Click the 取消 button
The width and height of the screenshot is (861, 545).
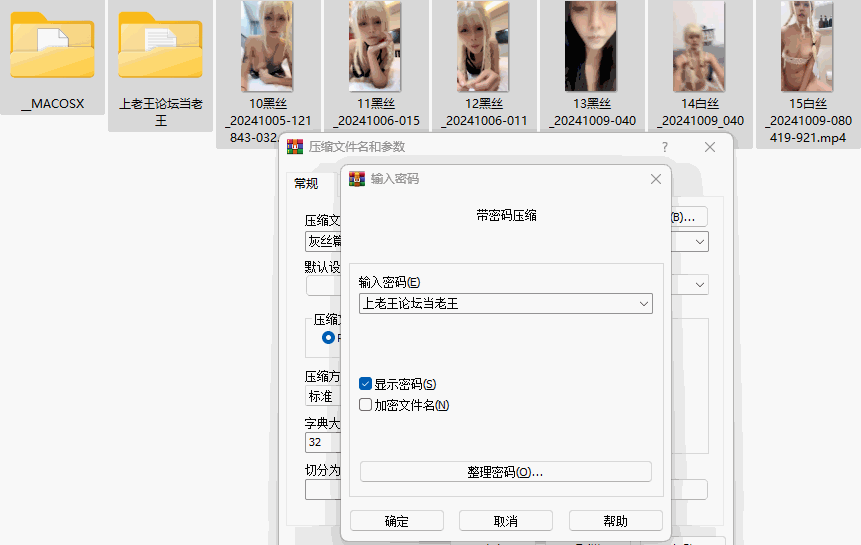(x=506, y=521)
